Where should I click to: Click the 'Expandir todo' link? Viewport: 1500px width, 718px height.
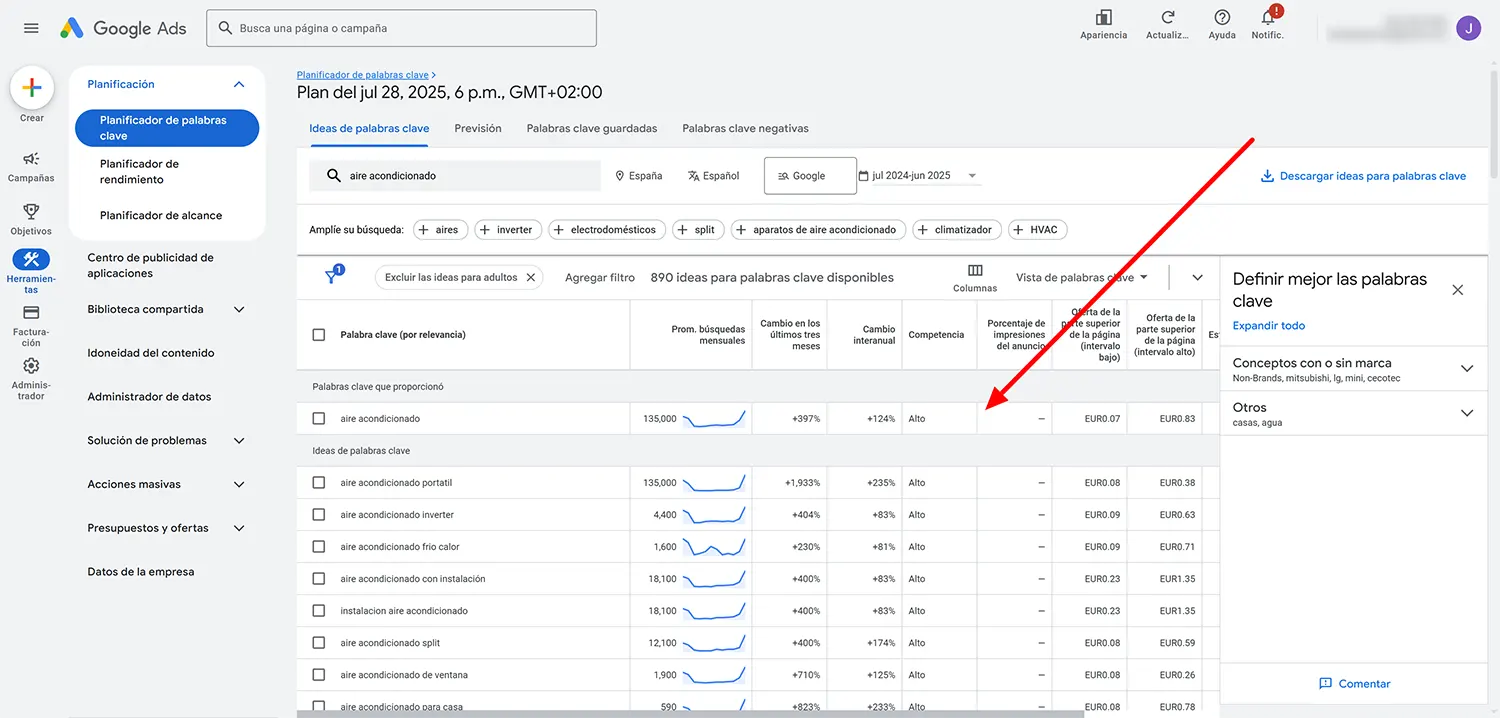click(x=1268, y=326)
